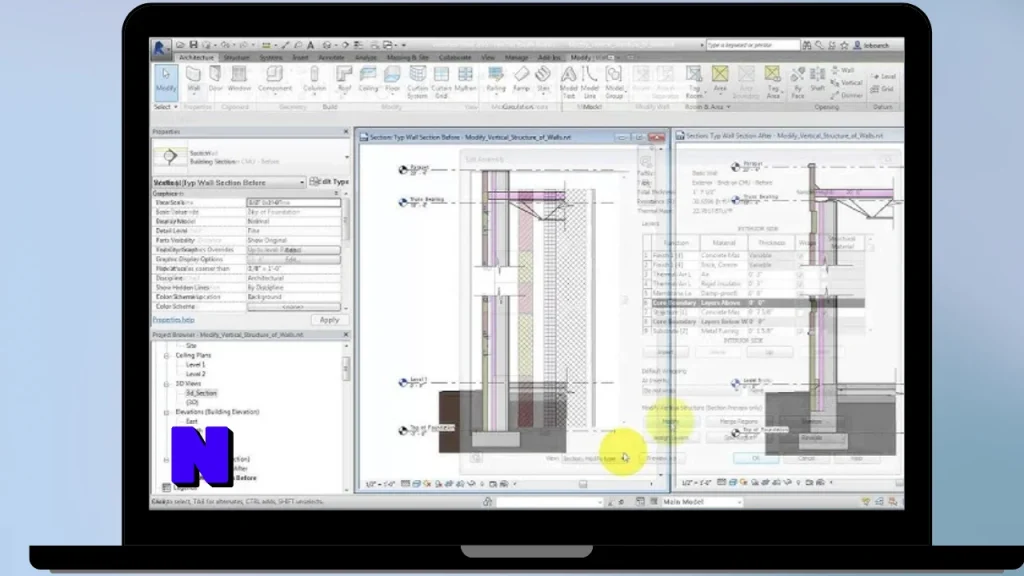This screenshot has width=1024, height=576.
Task: Select the Vertical opening tool
Action: pyautogui.click(x=846, y=83)
